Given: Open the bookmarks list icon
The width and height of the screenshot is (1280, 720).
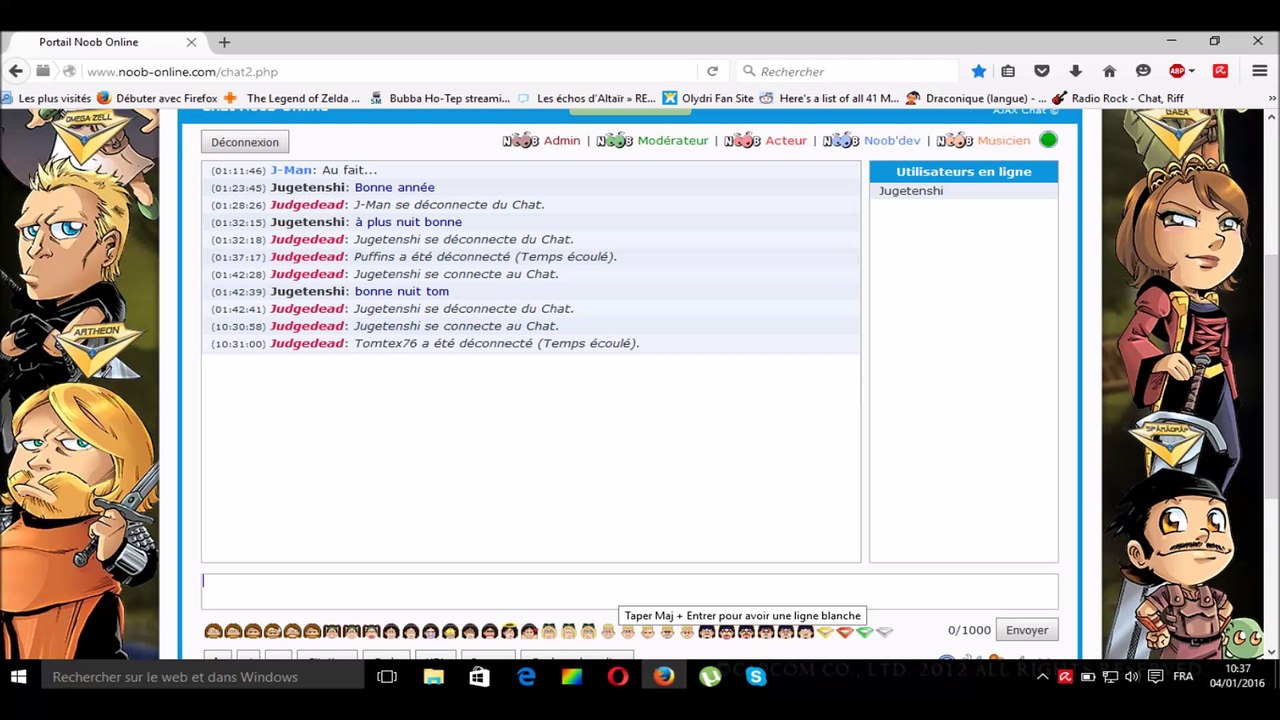Looking at the screenshot, I should [x=1008, y=71].
